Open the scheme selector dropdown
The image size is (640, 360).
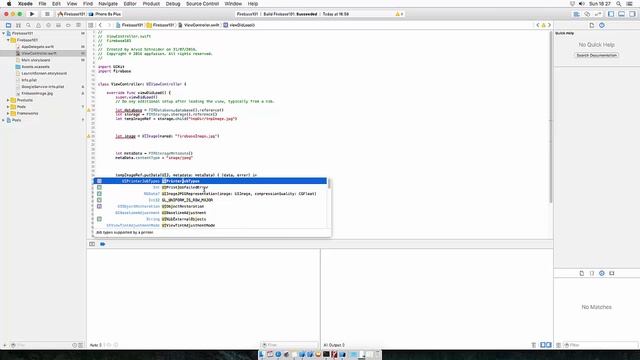click(x=71, y=14)
